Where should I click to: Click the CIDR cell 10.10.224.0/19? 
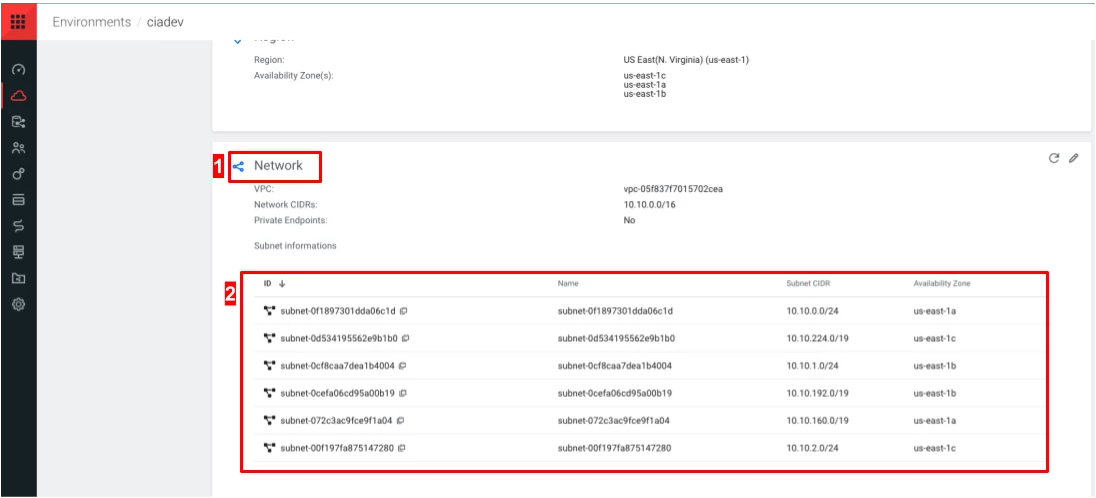point(817,338)
